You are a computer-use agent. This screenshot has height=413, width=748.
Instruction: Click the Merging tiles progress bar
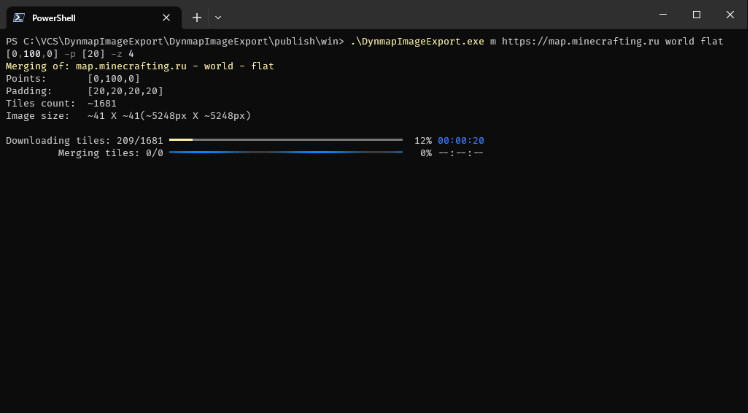click(286, 153)
